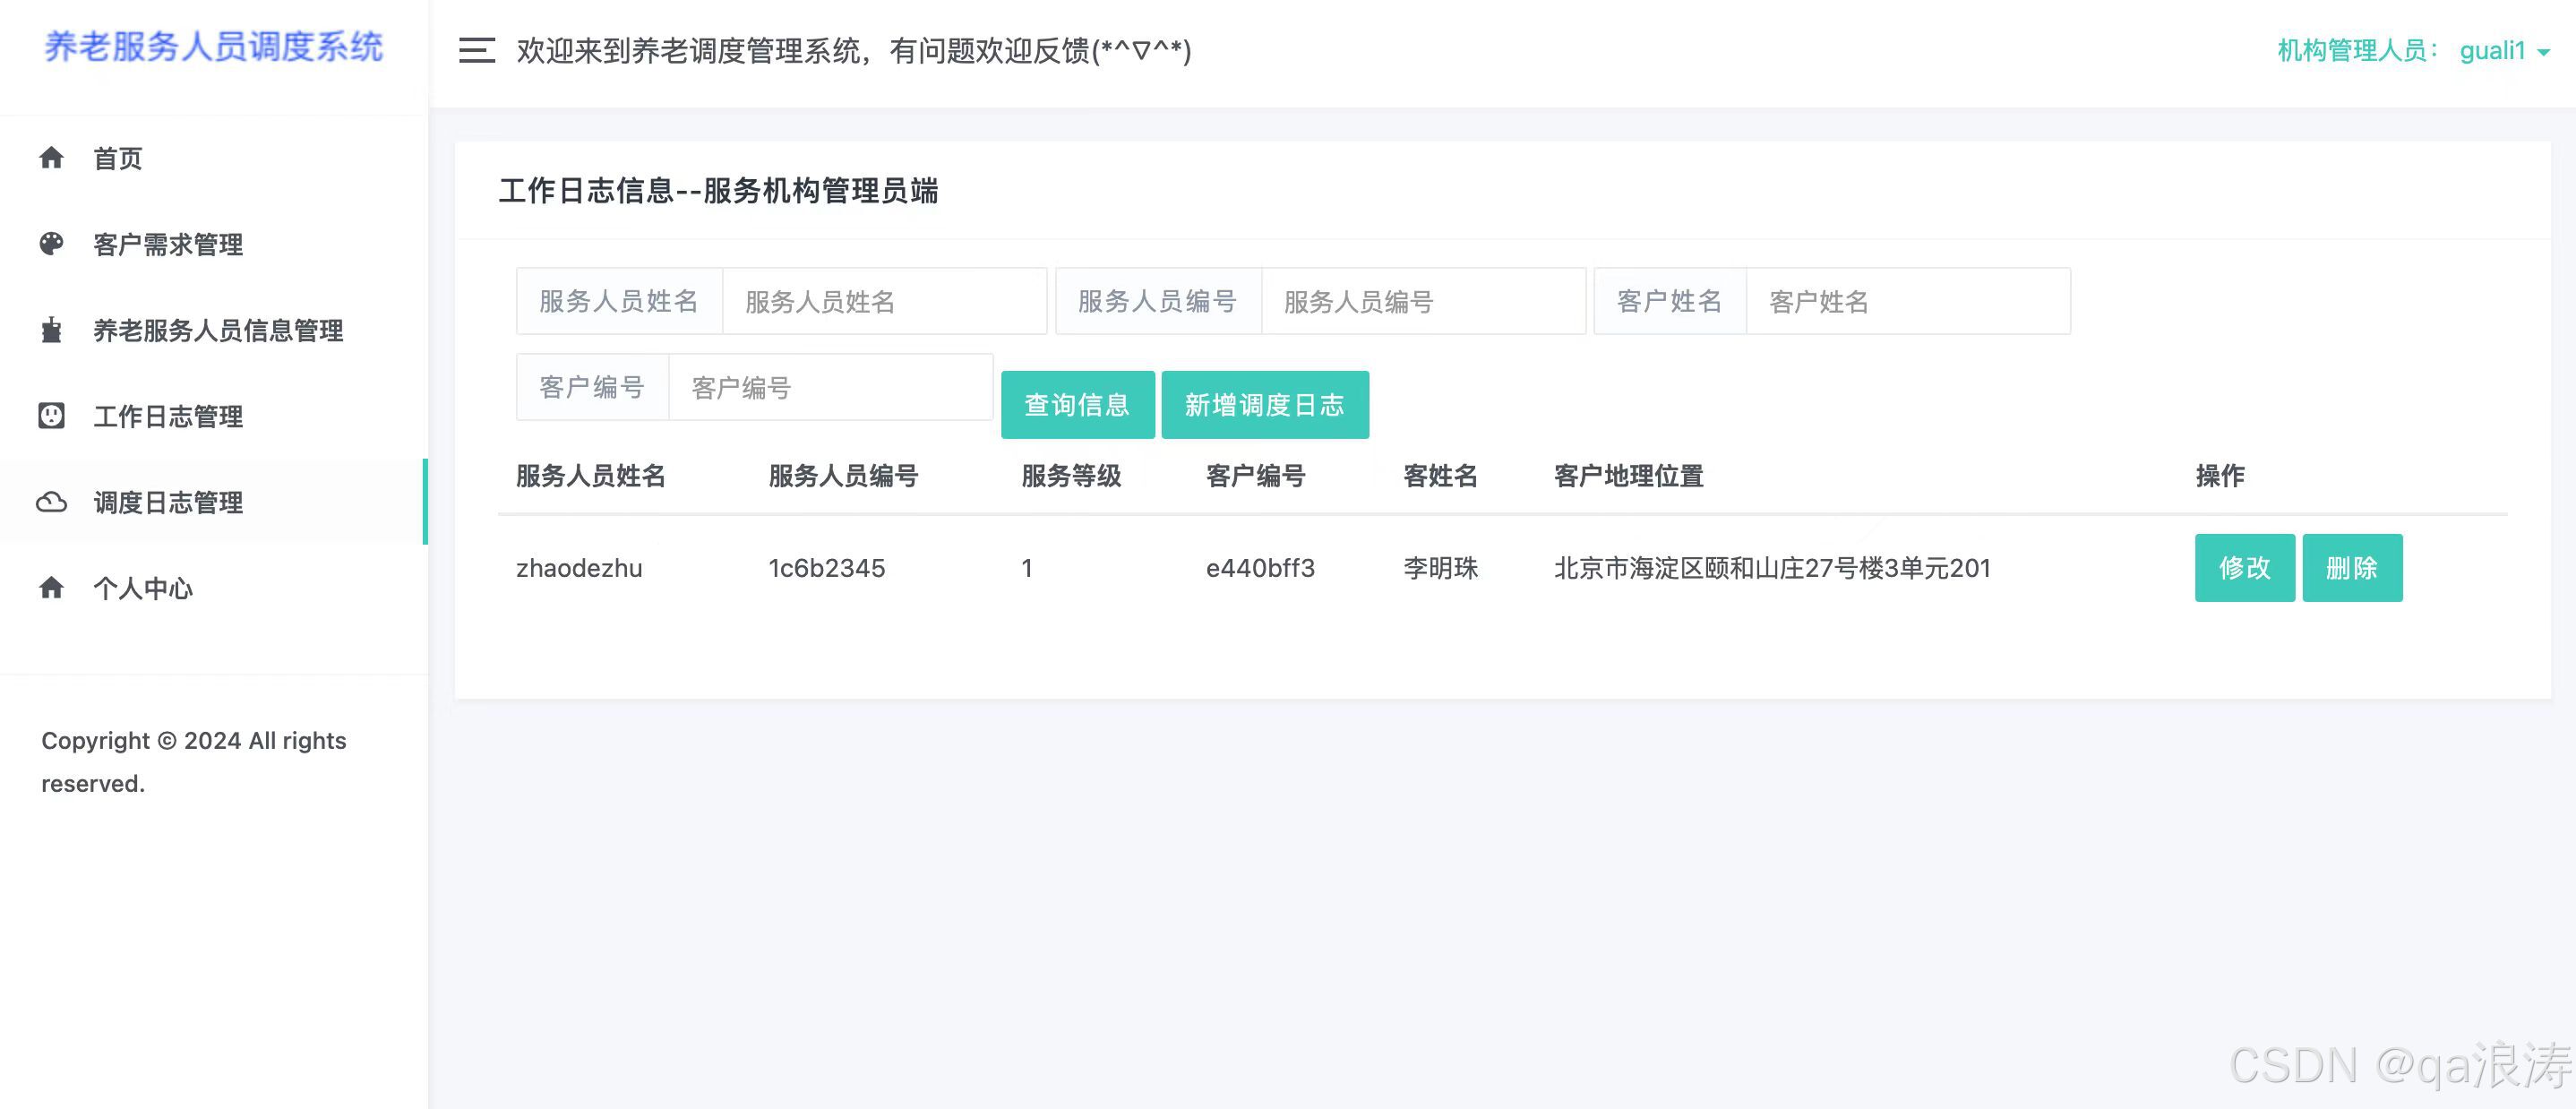Click the palette icon for 客户需求管理
2576x1109 pixels.
(51, 244)
